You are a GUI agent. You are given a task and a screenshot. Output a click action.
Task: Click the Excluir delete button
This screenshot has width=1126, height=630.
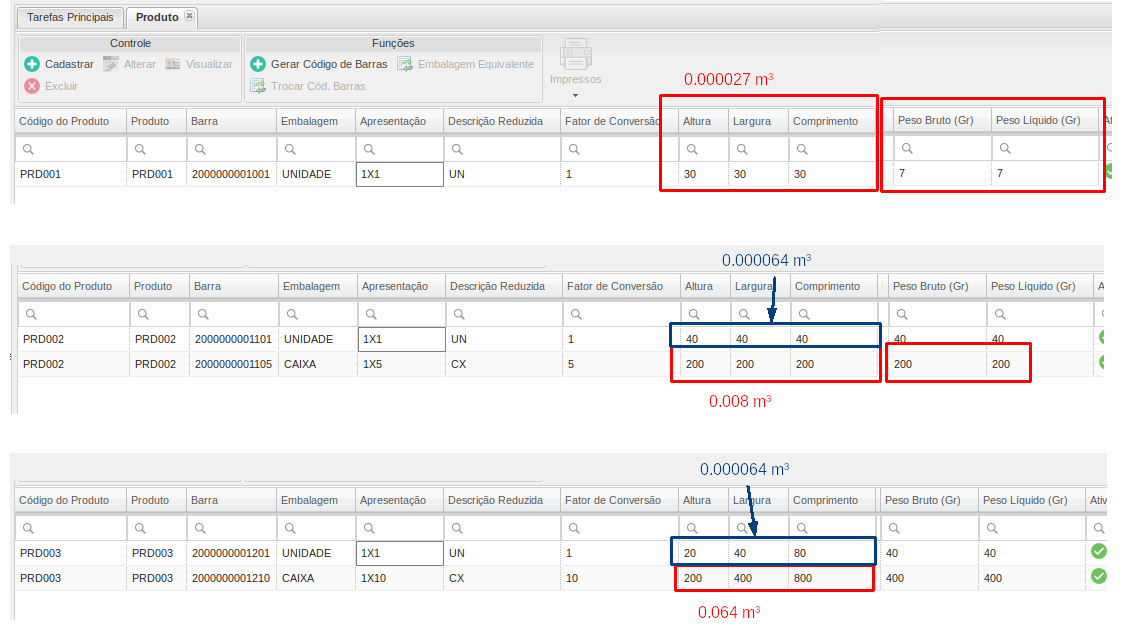coord(51,85)
